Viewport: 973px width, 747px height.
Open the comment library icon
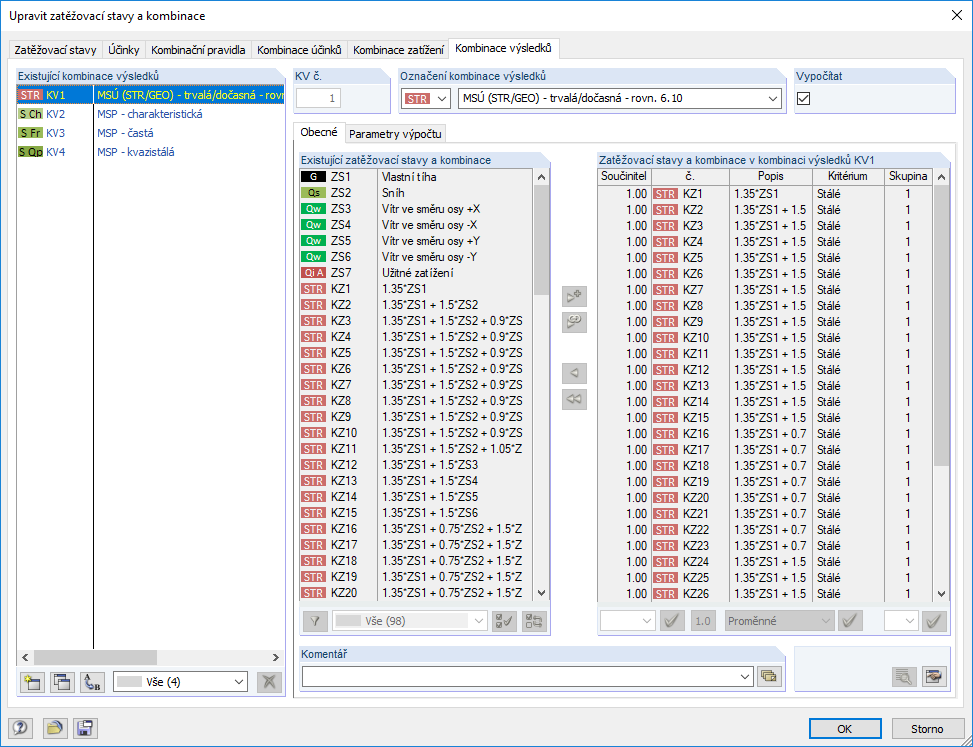(x=769, y=677)
